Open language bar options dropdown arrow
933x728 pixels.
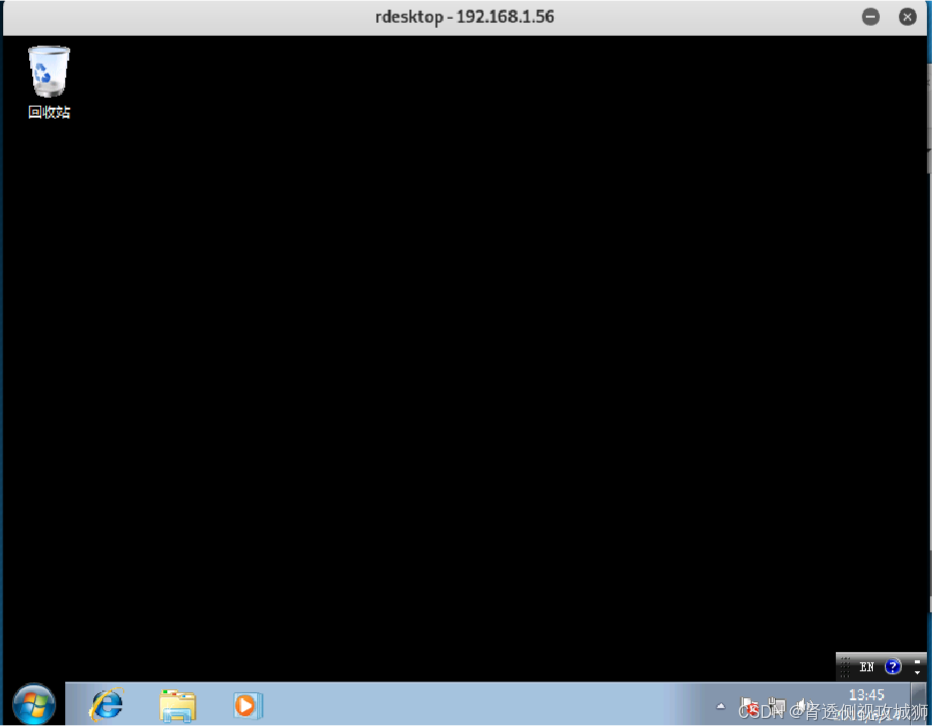coord(918,673)
